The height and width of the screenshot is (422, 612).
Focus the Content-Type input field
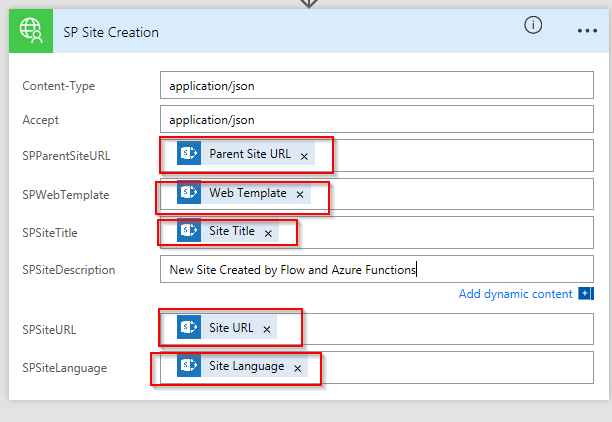click(377, 85)
